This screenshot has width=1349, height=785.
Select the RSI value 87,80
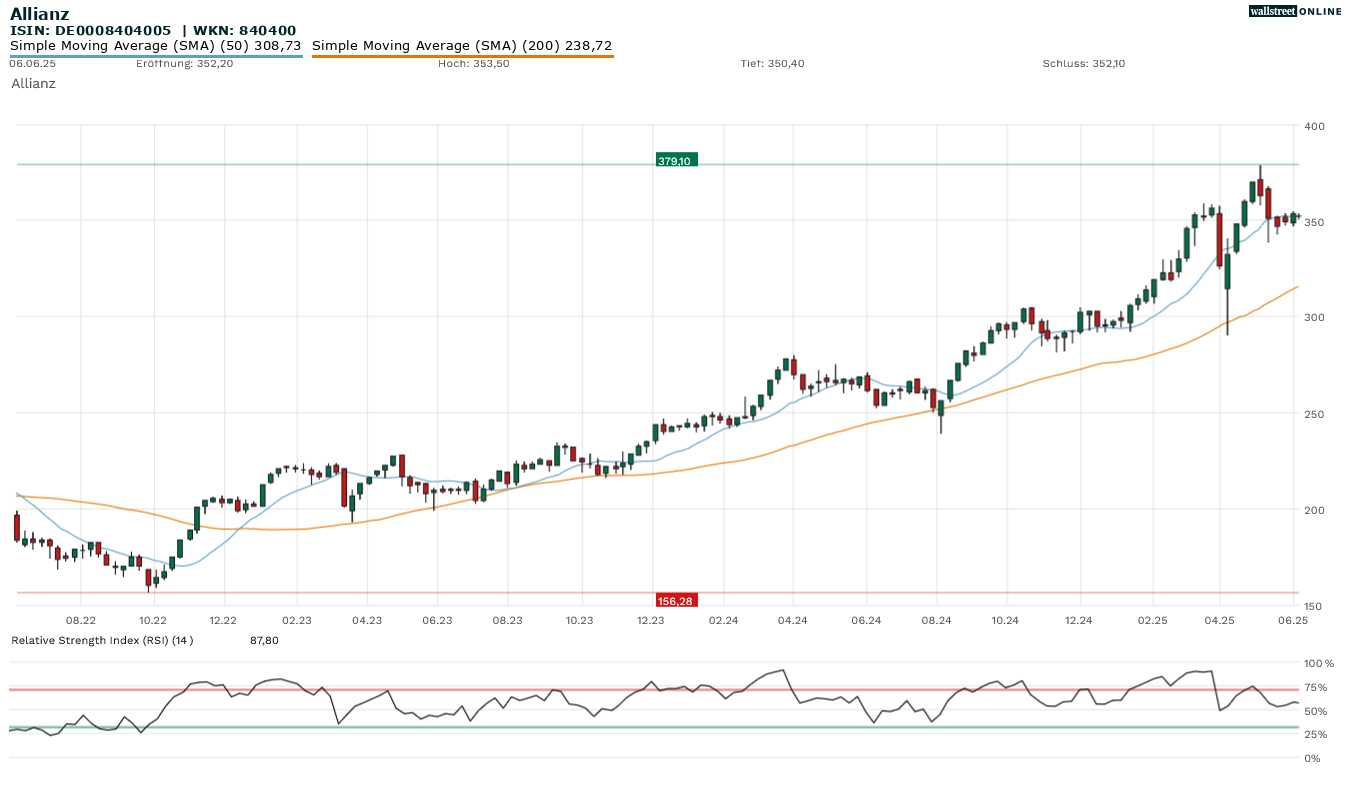click(264, 640)
